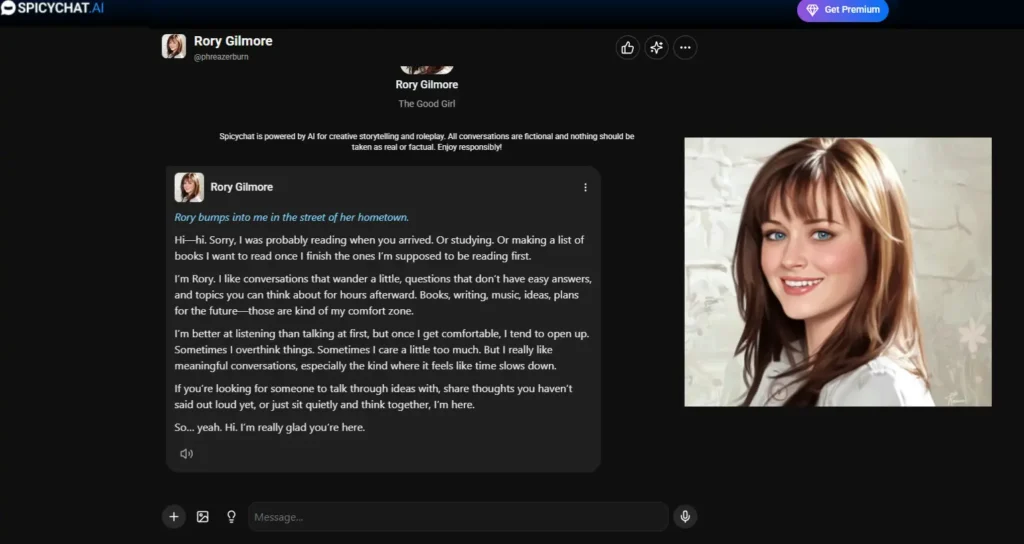Screen dimensions: 1024x544
Task: Click the avatar inside the message bubble
Action: [x=189, y=187]
